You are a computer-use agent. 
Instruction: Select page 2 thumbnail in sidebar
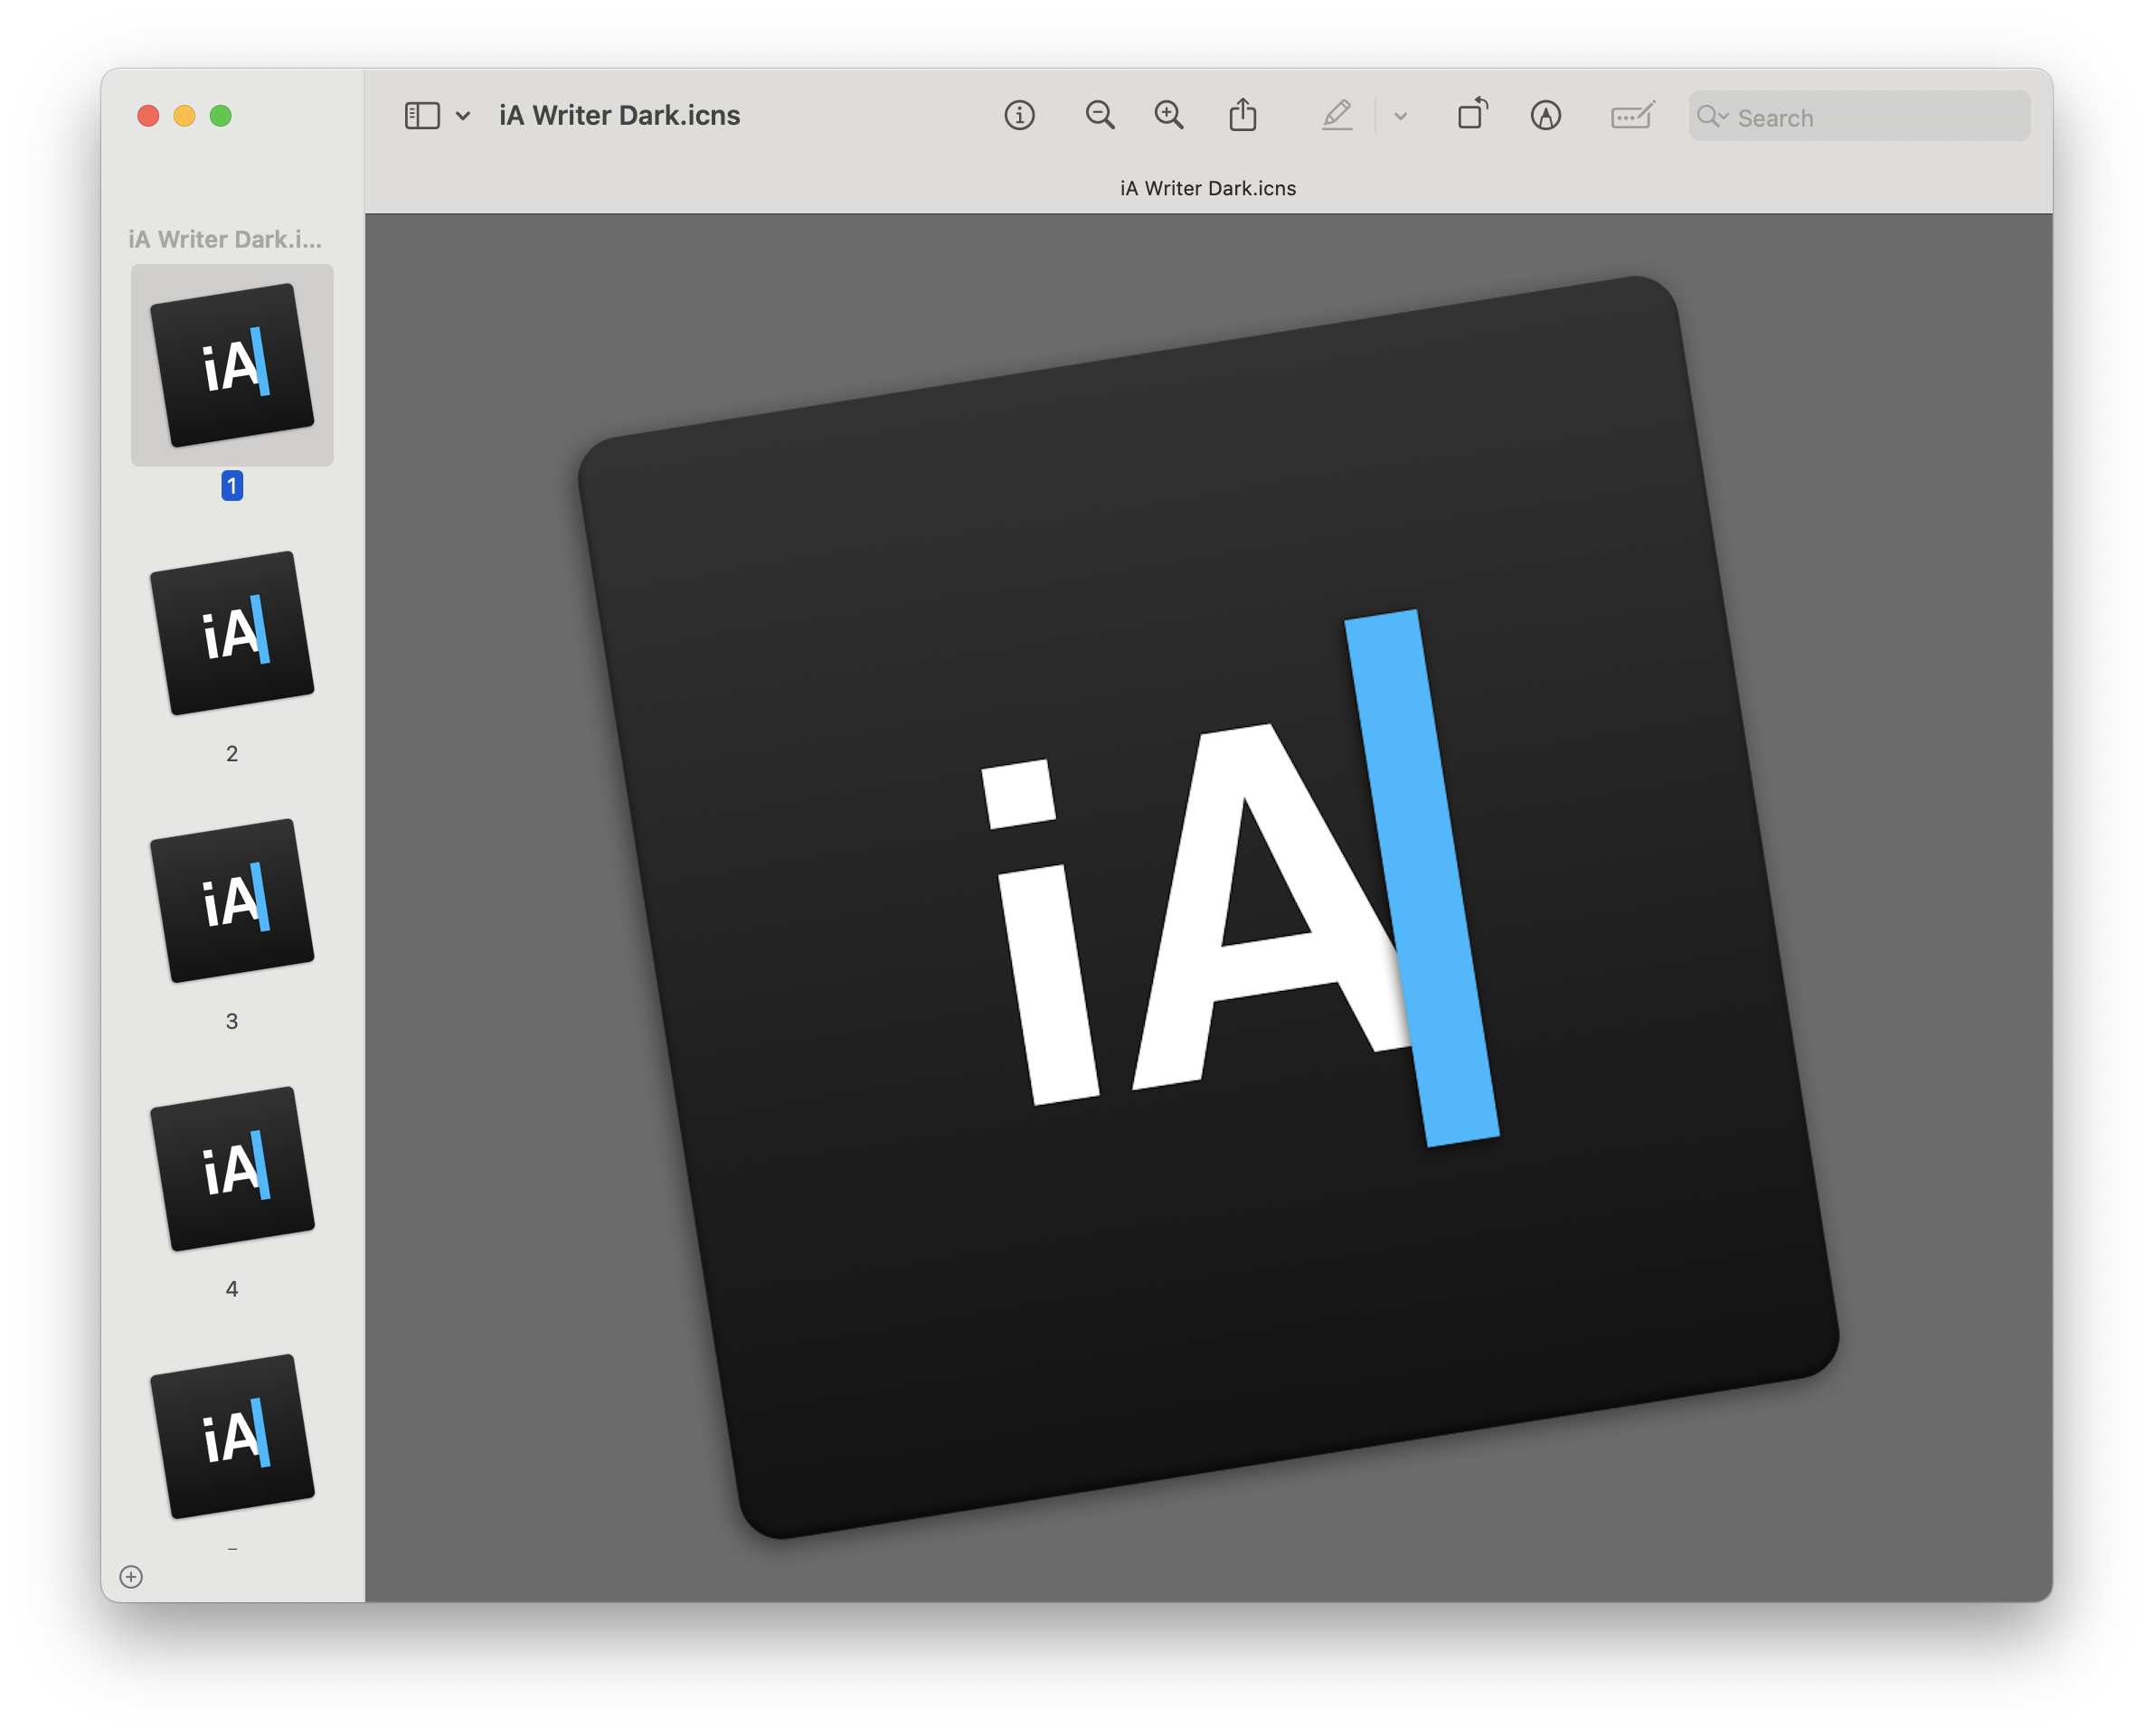pyautogui.click(x=232, y=633)
